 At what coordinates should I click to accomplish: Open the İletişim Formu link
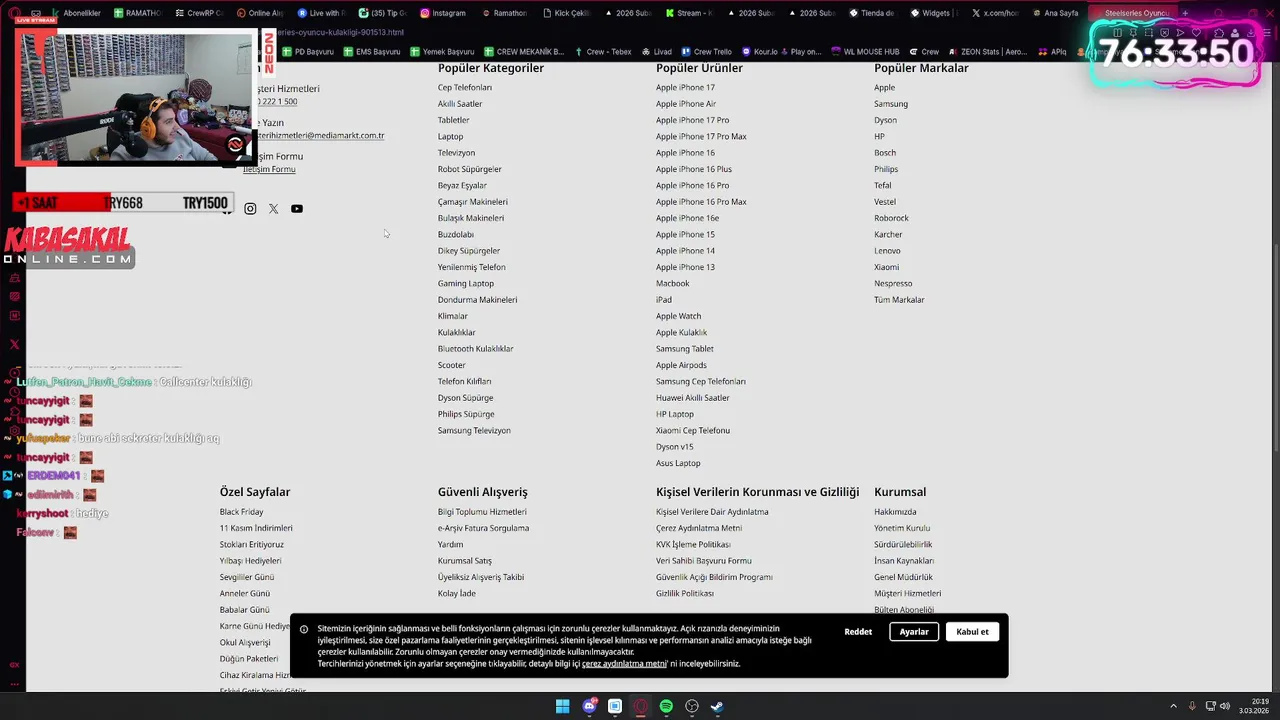[x=269, y=170]
